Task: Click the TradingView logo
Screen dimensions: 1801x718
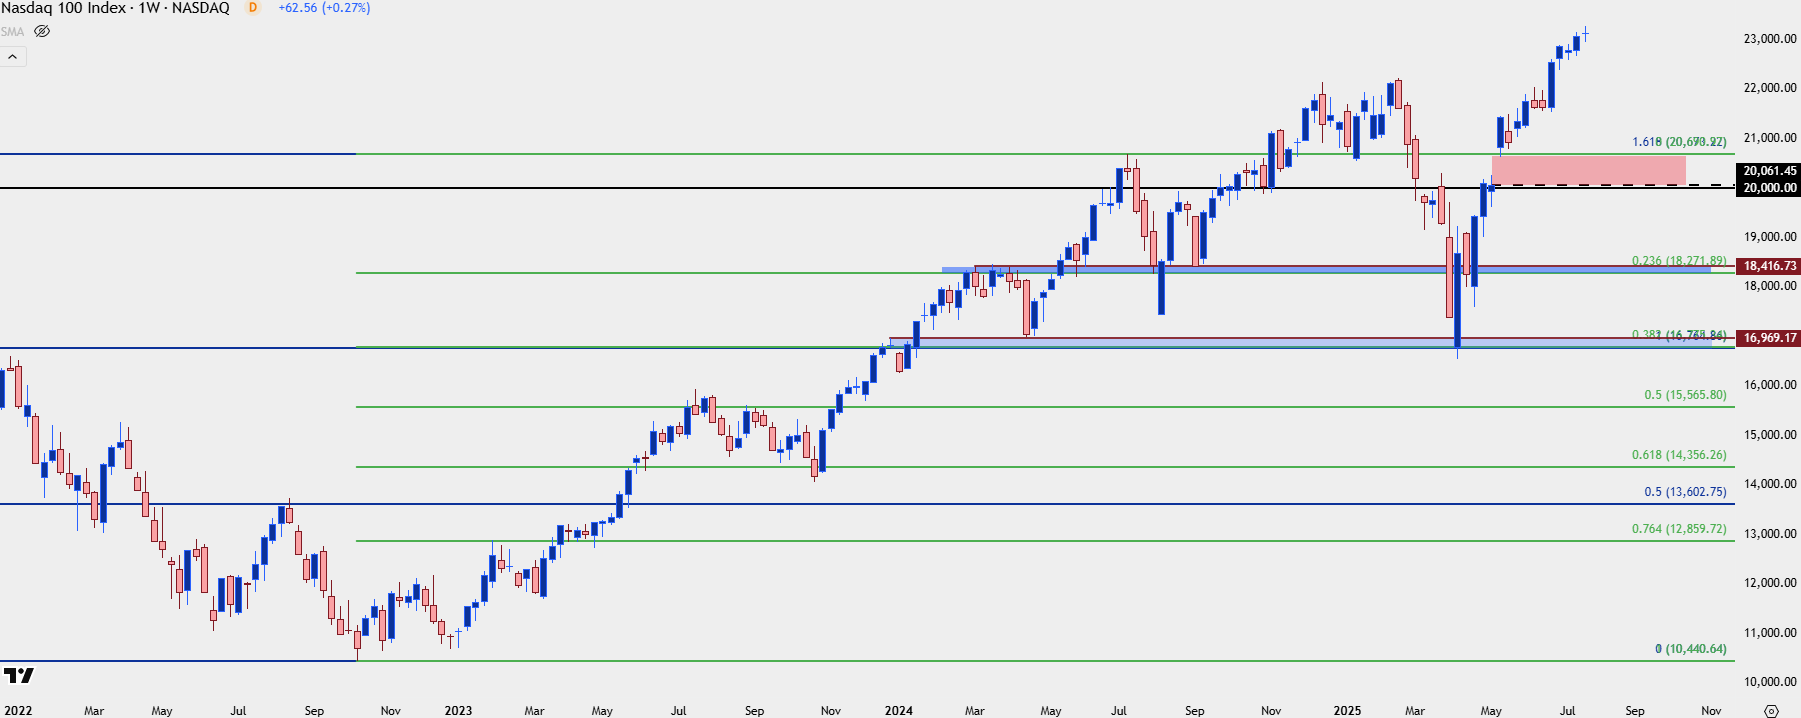Action: click(18, 676)
